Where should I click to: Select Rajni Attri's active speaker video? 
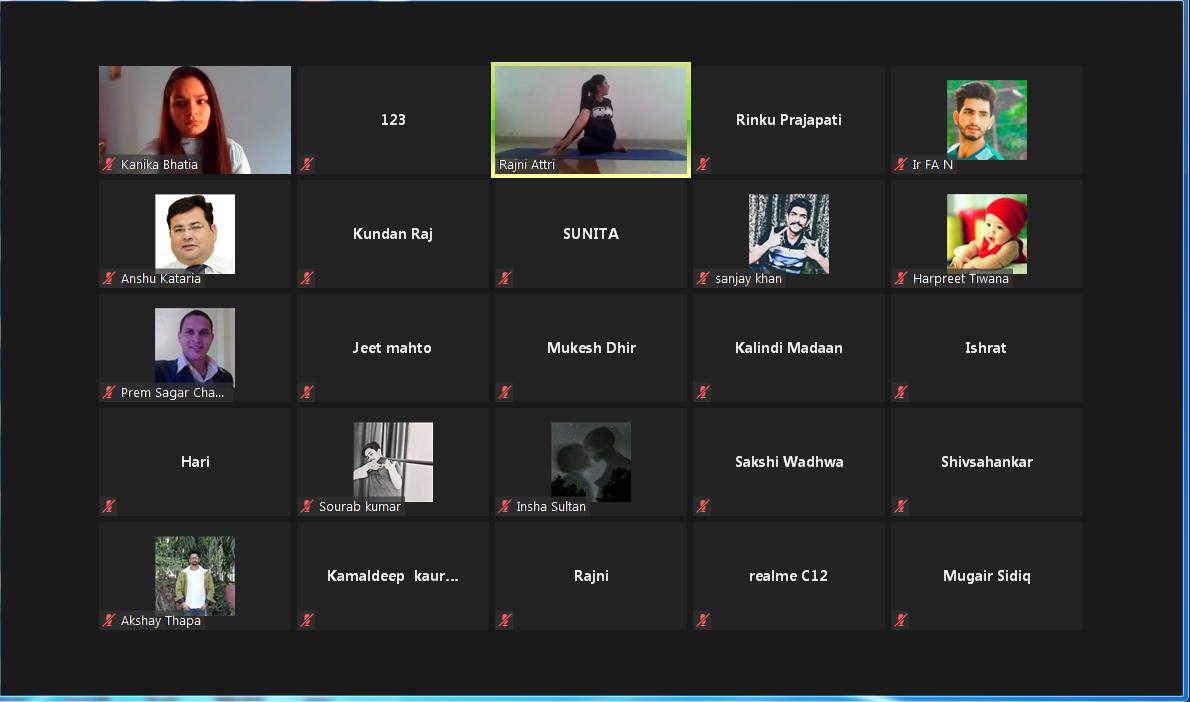pyautogui.click(x=590, y=120)
